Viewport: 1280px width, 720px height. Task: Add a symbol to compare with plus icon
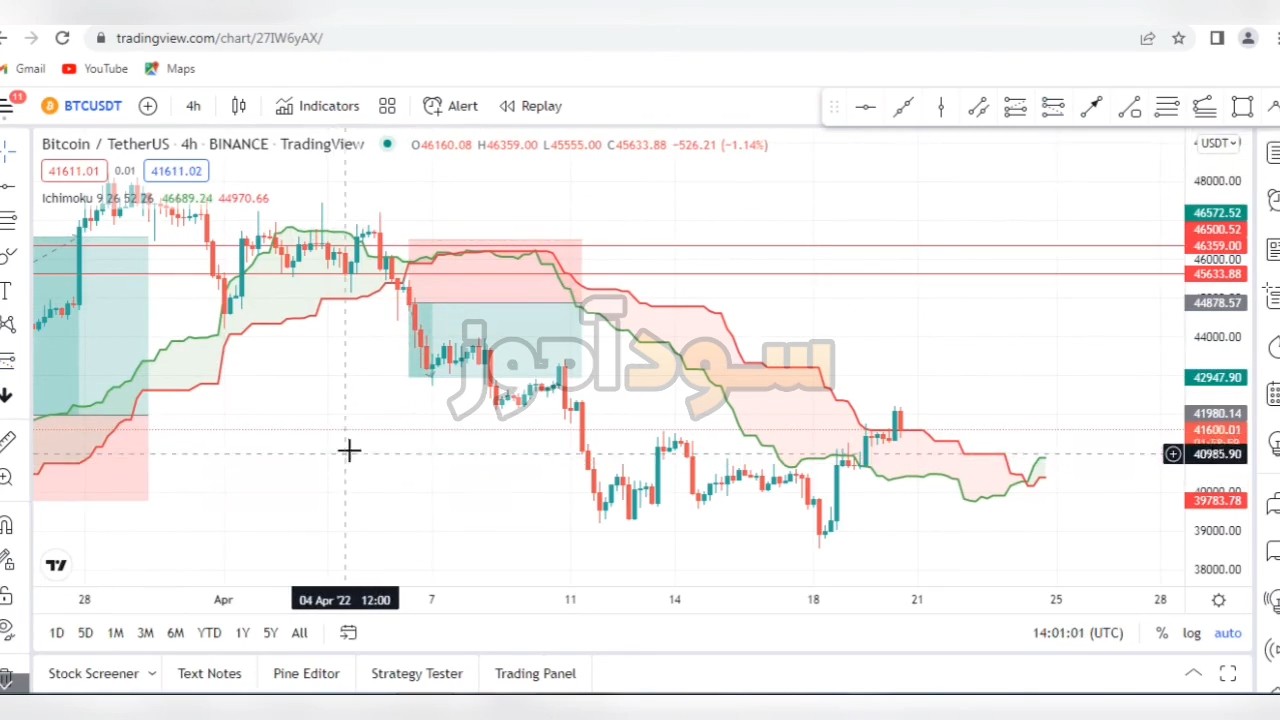(148, 106)
